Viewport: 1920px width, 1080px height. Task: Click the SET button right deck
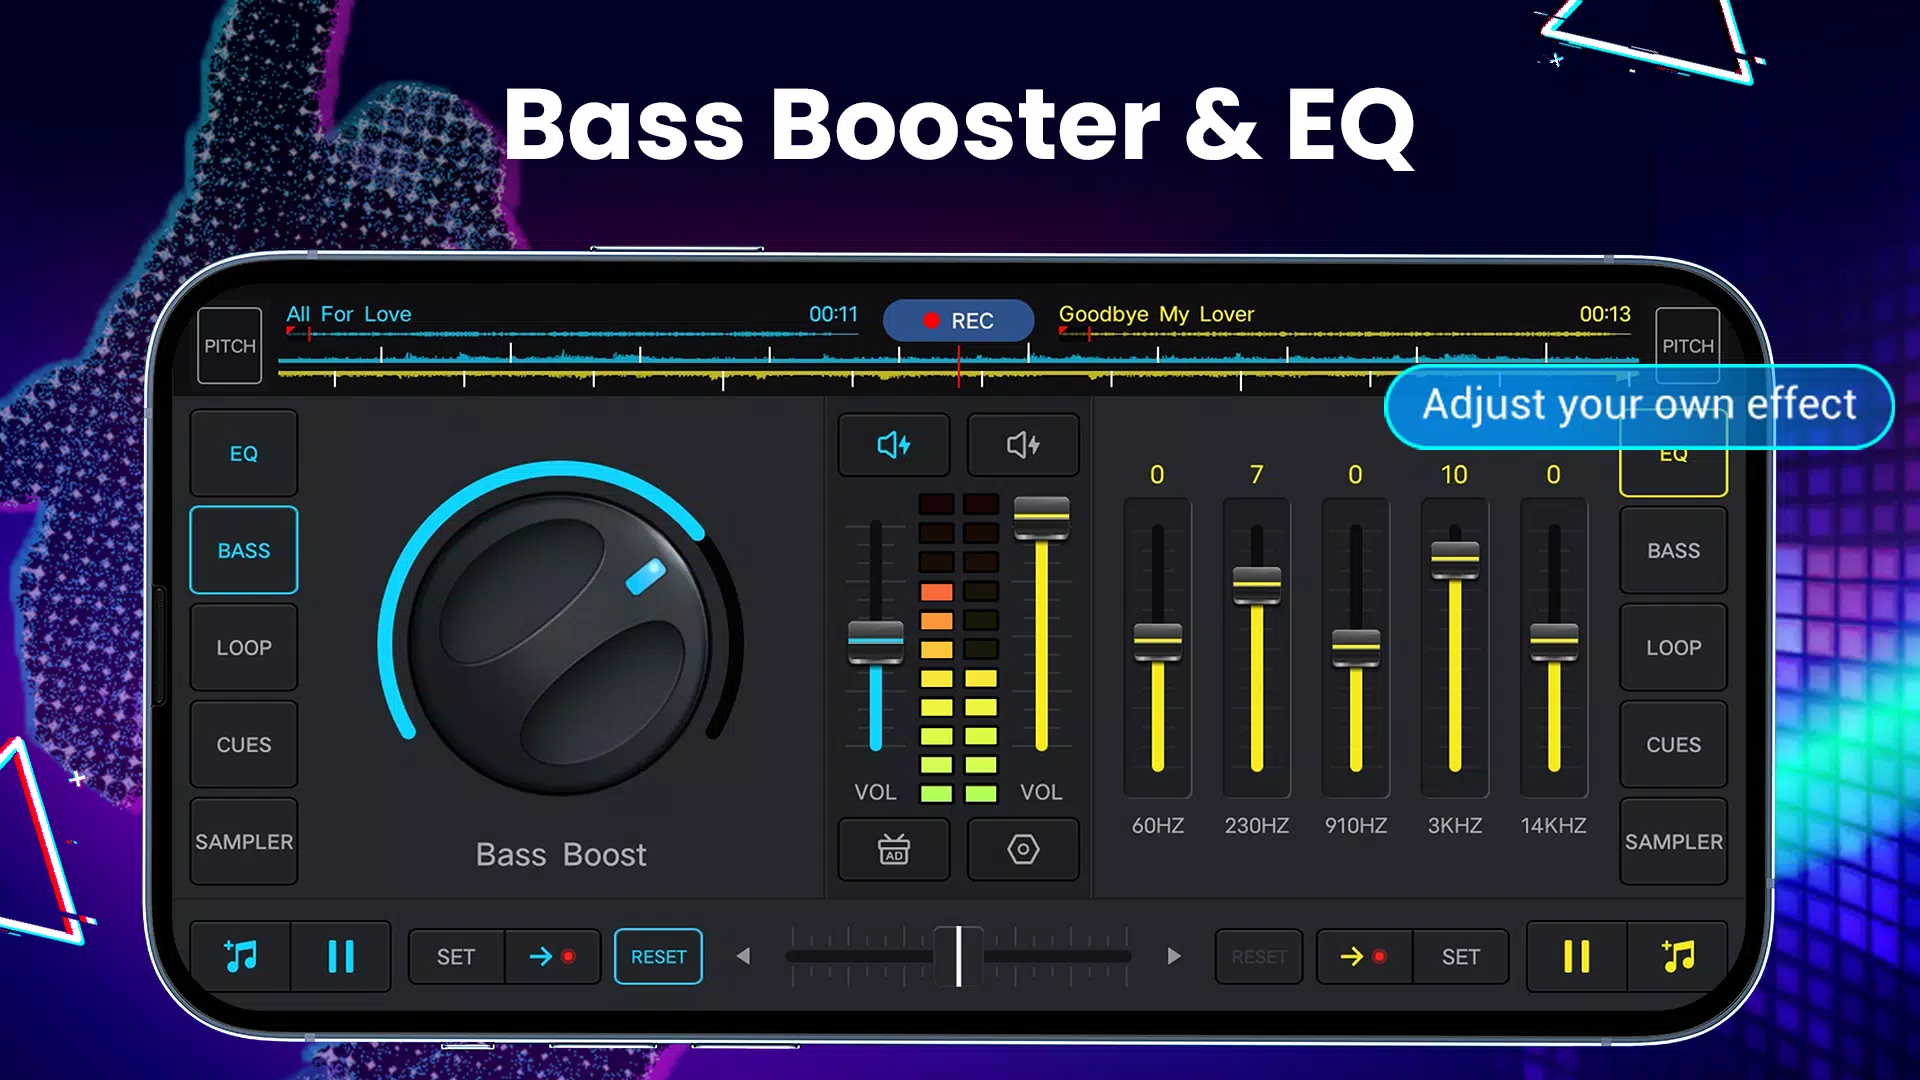(x=1460, y=956)
